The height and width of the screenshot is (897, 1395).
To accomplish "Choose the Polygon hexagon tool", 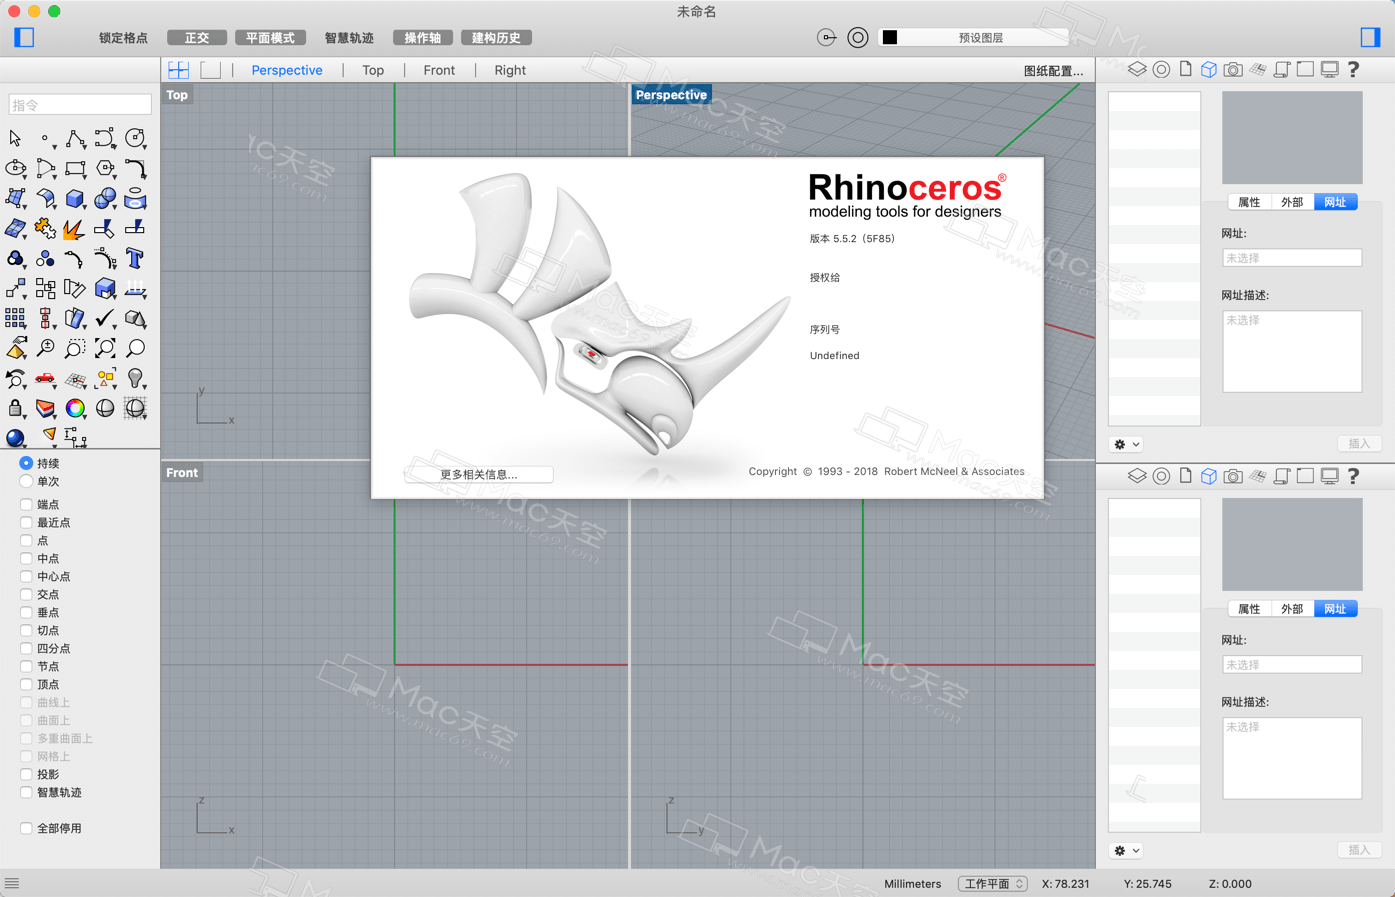I will pyautogui.click(x=105, y=168).
